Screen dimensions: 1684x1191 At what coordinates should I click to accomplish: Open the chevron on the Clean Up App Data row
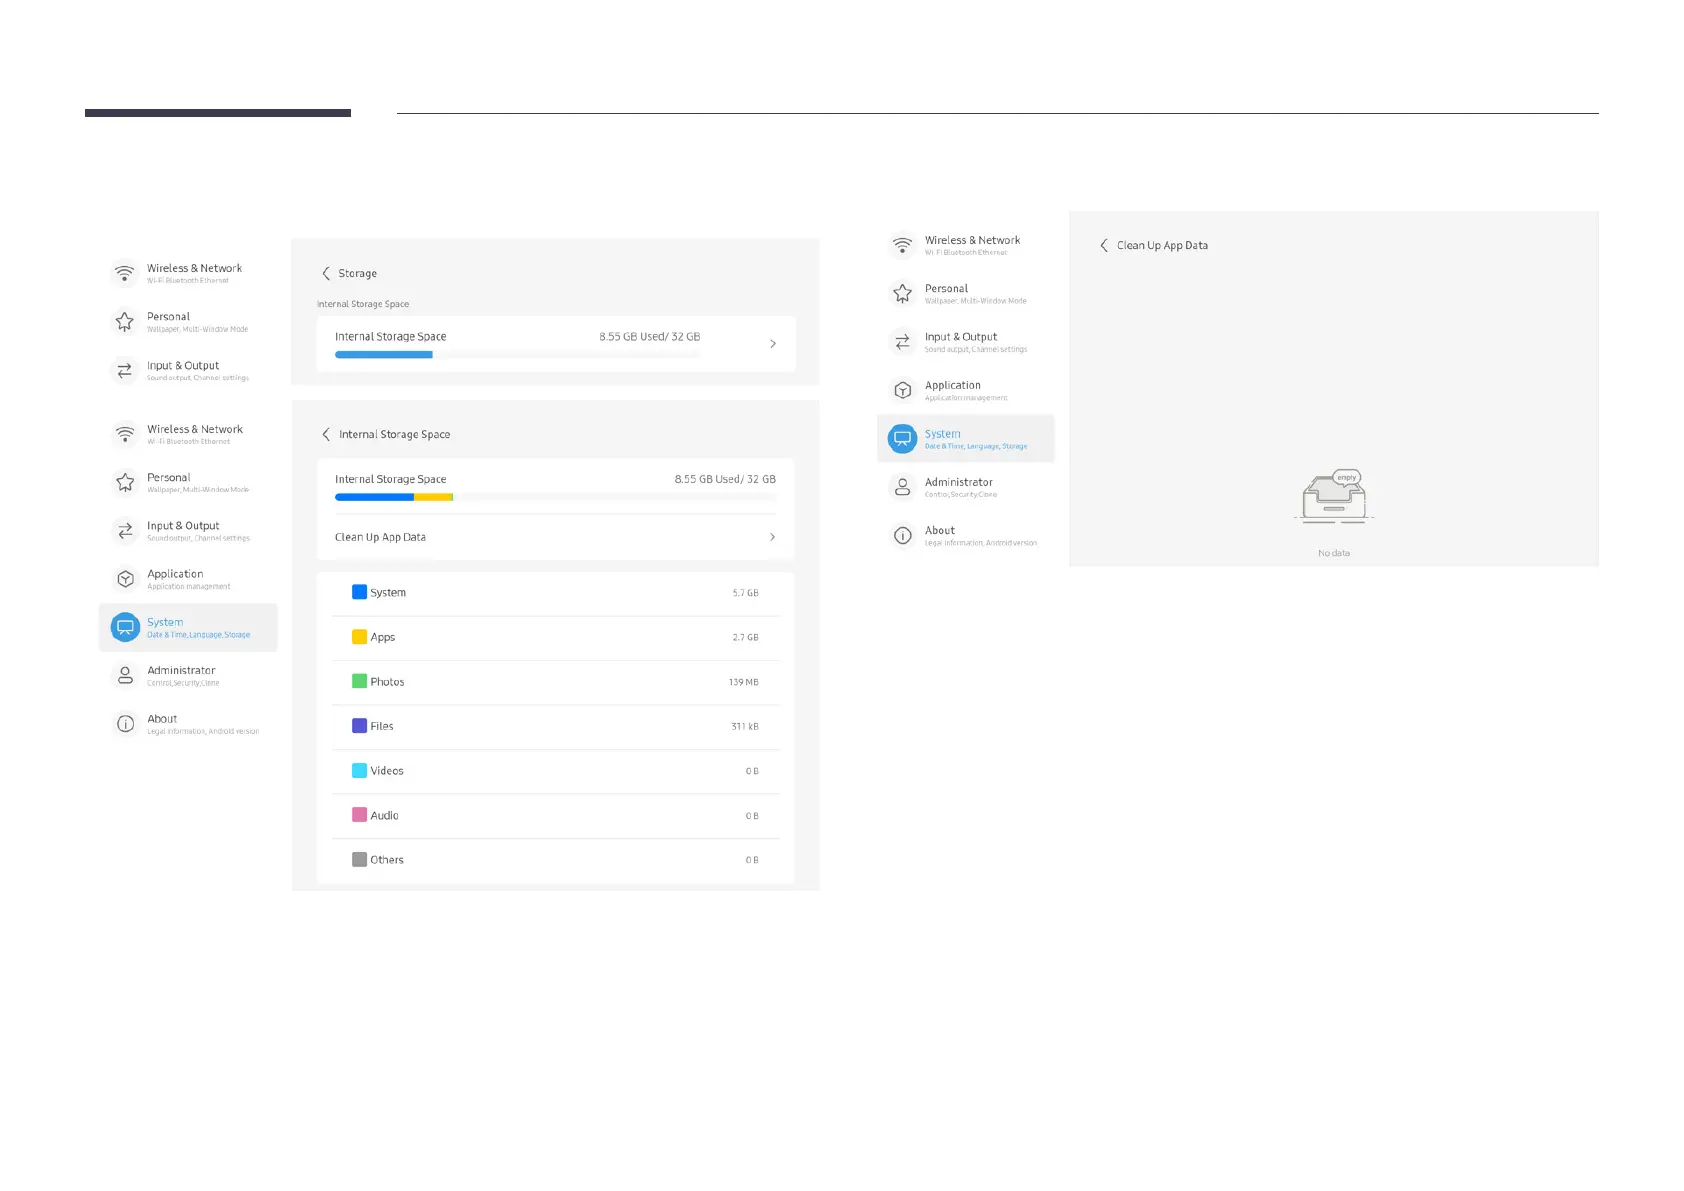tap(772, 537)
